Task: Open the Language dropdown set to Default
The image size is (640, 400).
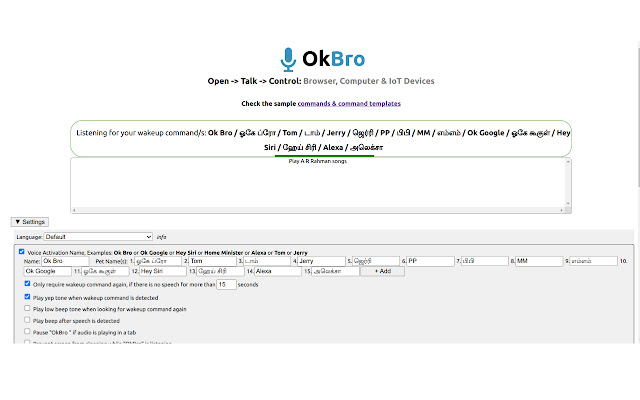Action: pyautogui.click(x=98, y=237)
